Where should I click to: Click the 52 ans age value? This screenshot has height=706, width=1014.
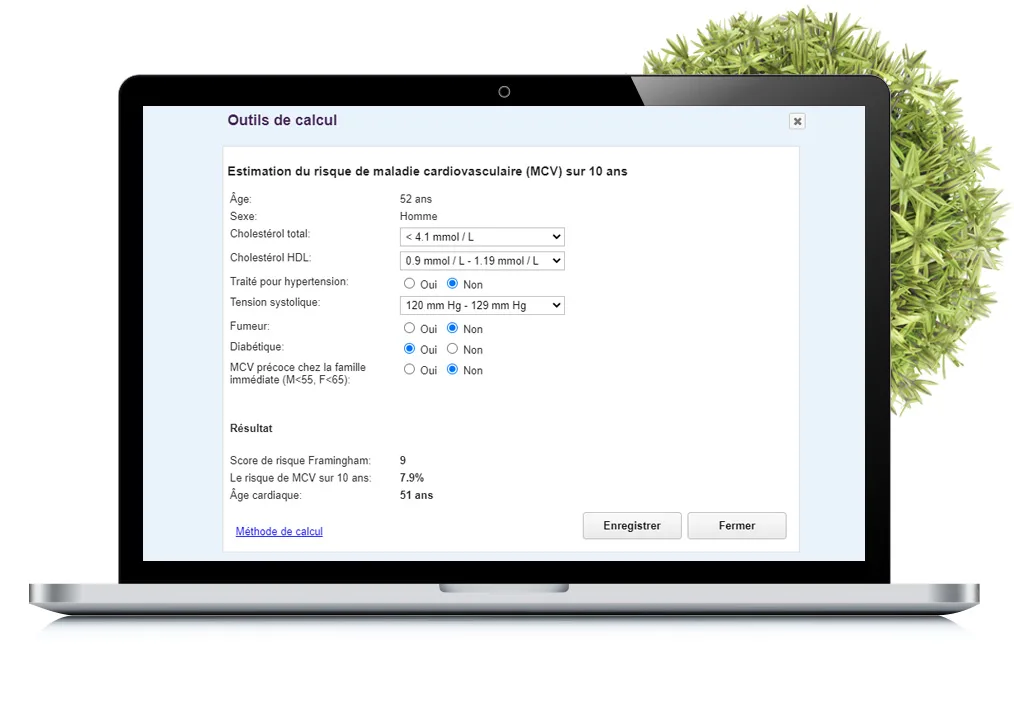click(x=415, y=199)
